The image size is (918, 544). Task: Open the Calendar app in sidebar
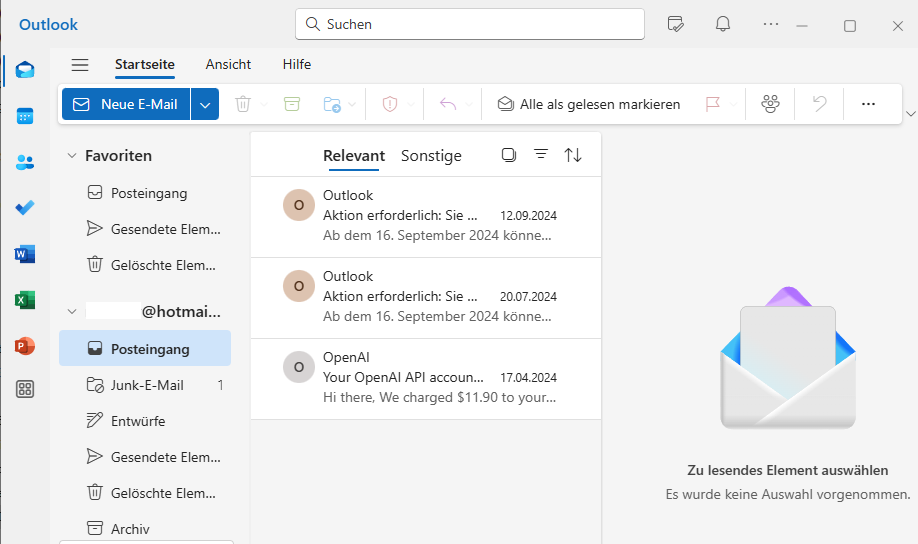click(25, 116)
